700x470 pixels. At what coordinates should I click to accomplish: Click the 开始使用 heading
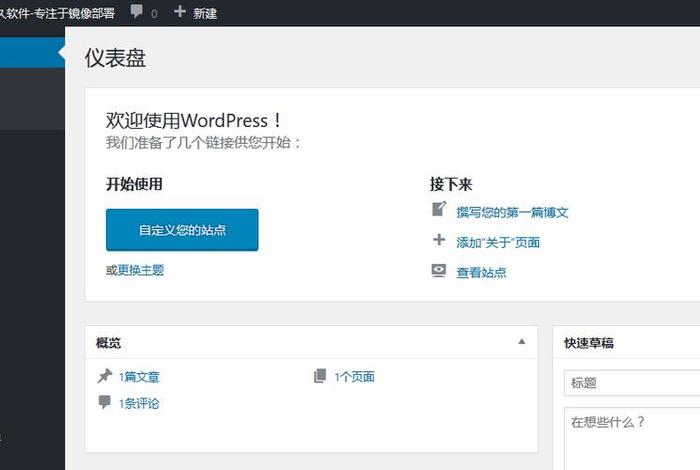134,184
